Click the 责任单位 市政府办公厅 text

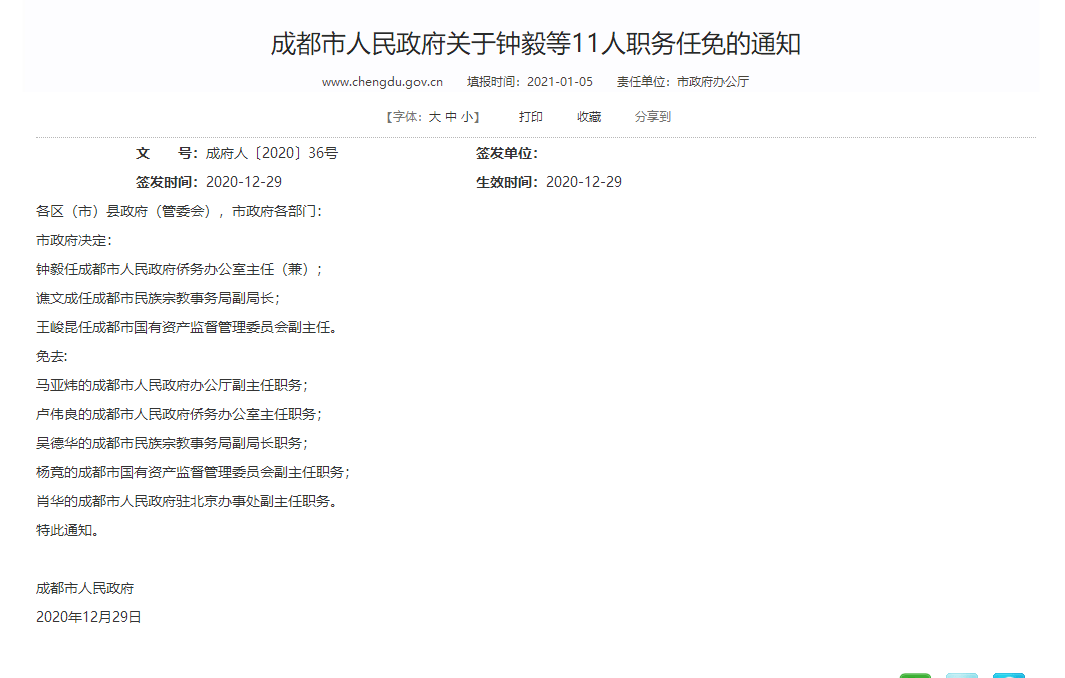tap(682, 82)
